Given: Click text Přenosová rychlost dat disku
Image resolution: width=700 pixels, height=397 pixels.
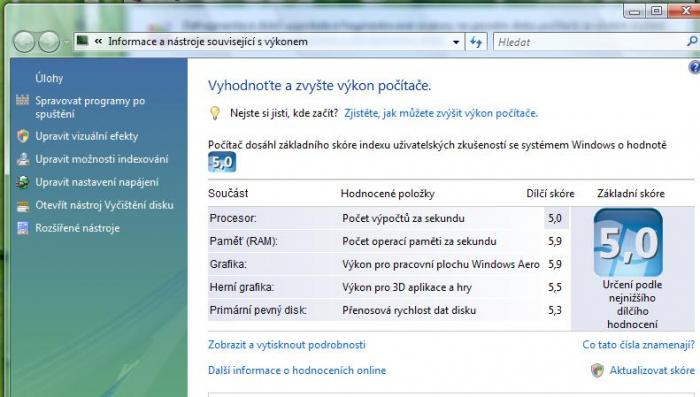Looking at the screenshot, I should [x=409, y=310].
